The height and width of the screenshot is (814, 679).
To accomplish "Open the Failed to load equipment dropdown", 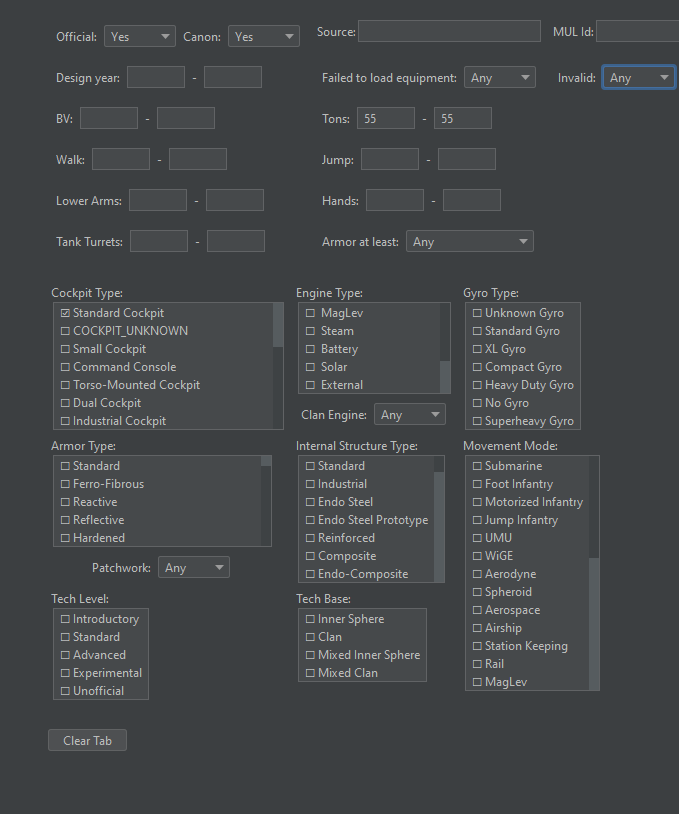I will coord(500,77).
